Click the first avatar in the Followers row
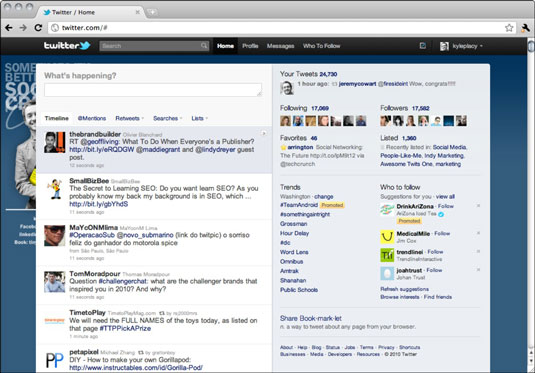 386,120
